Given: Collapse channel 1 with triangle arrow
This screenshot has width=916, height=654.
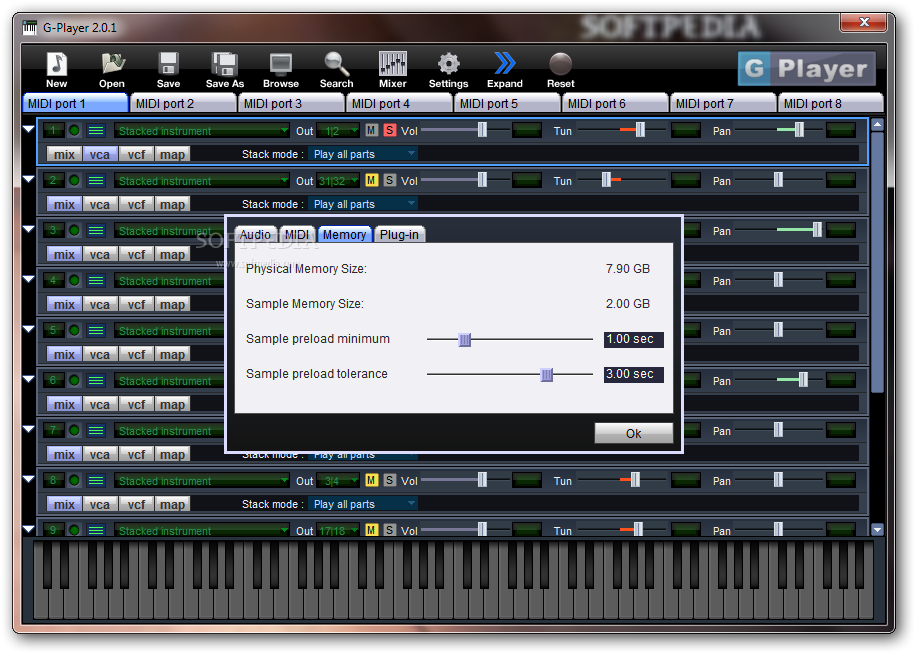Looking at the screenshot, I should [29, 129].
